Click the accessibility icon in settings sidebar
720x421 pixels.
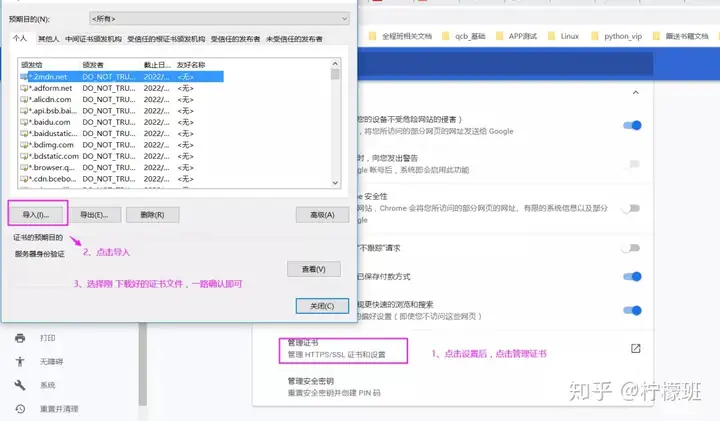coord(20,361)
